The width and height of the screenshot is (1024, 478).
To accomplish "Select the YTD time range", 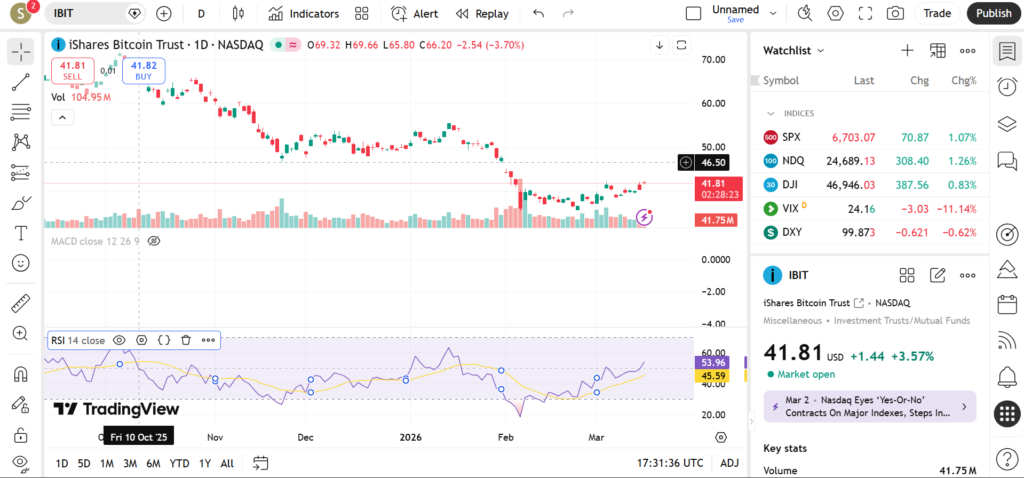I will [180, 463].
